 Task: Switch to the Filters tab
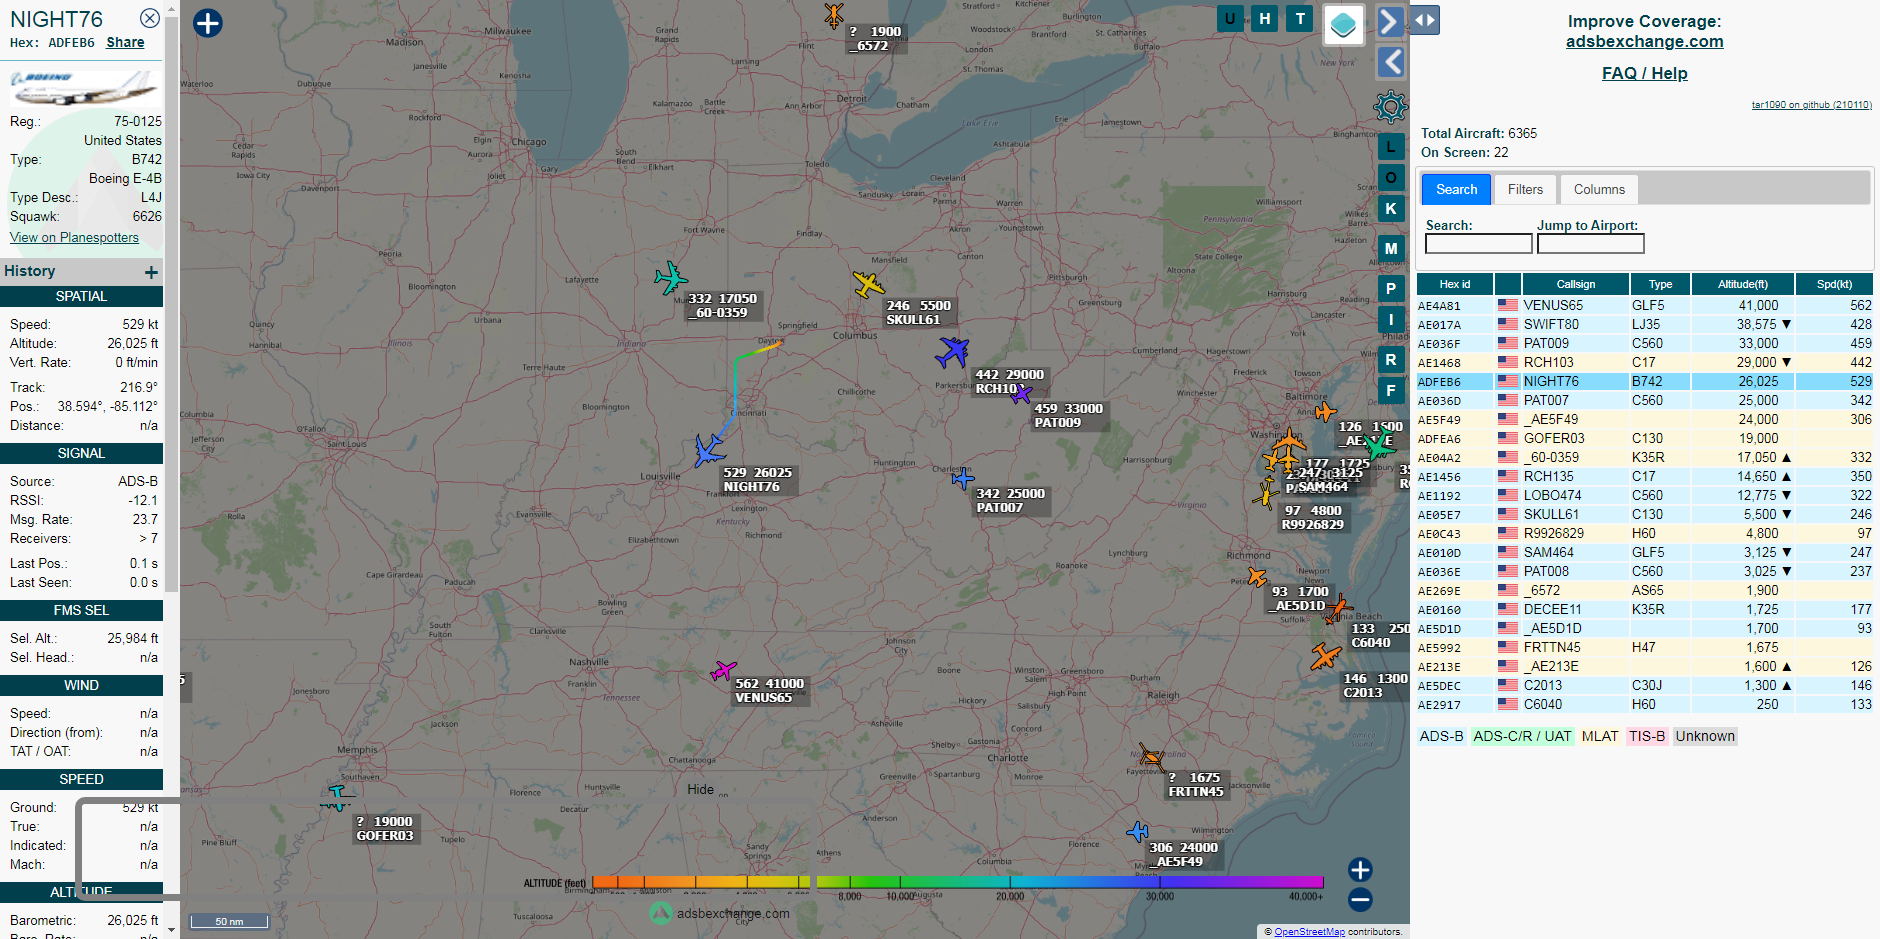pos(1525,189)
